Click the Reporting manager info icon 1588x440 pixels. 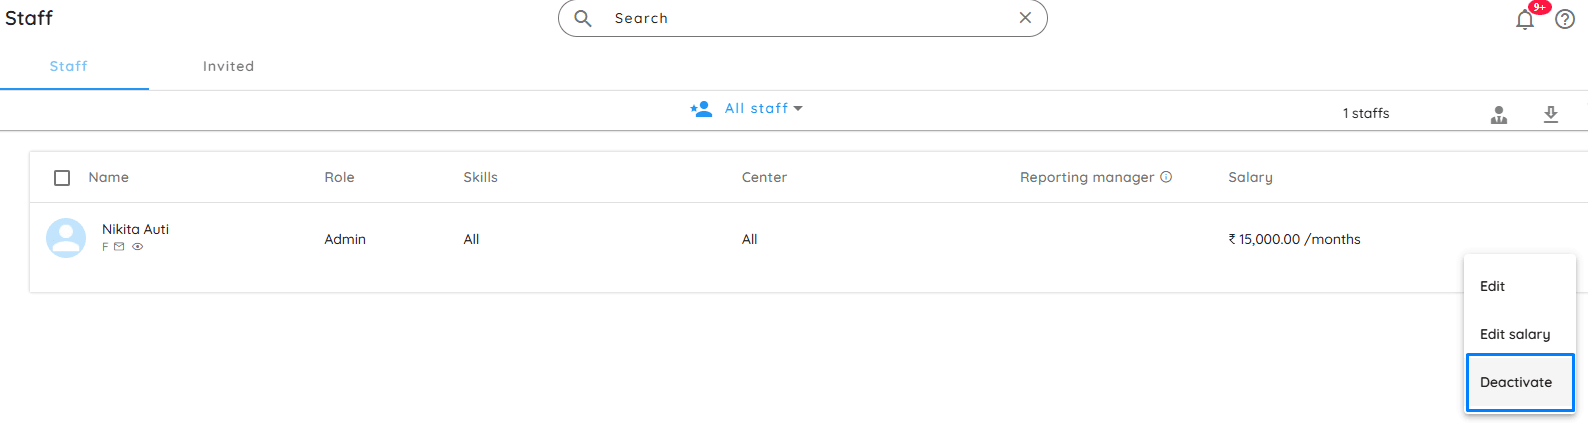click(x=1166, y=177)
